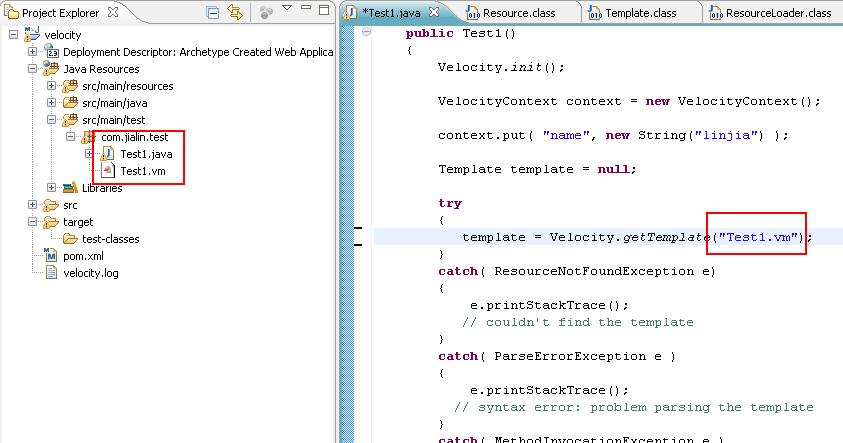Viewport: 843px width, 443px height.
Task: Click the test-classes folder icon
Action: click(70, 239)
